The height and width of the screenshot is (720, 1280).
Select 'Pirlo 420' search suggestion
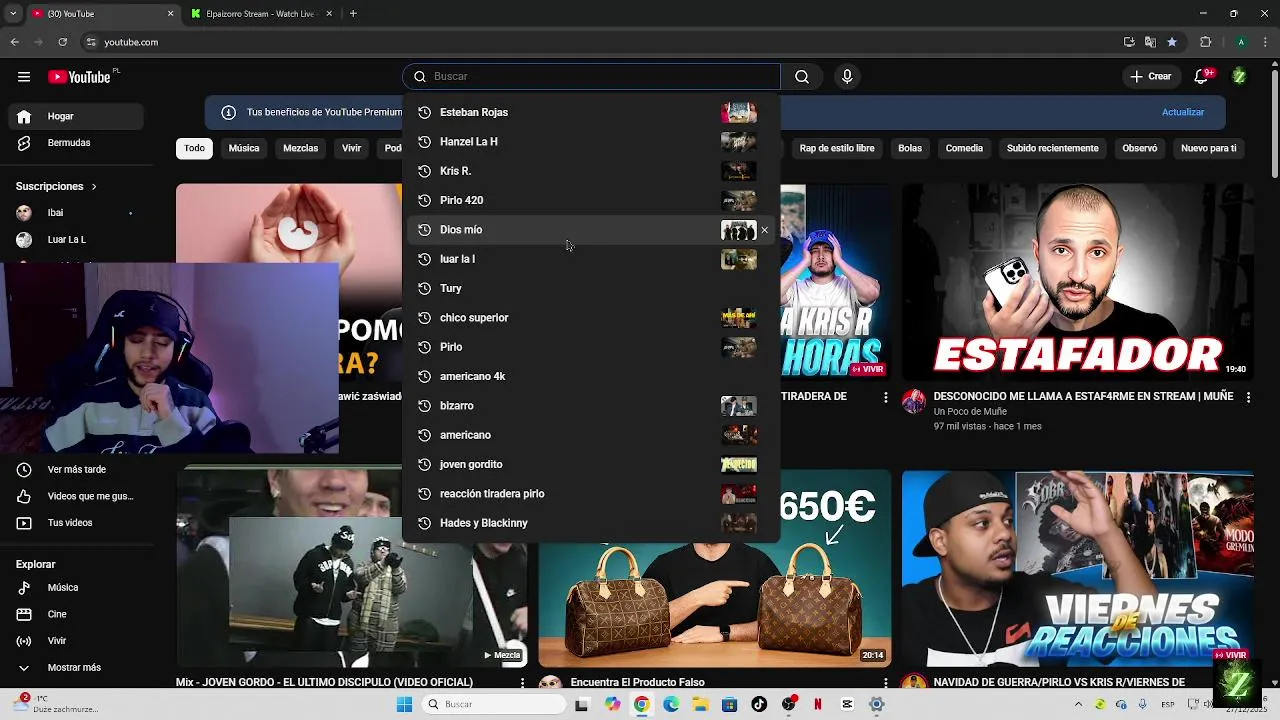point(590,200)
